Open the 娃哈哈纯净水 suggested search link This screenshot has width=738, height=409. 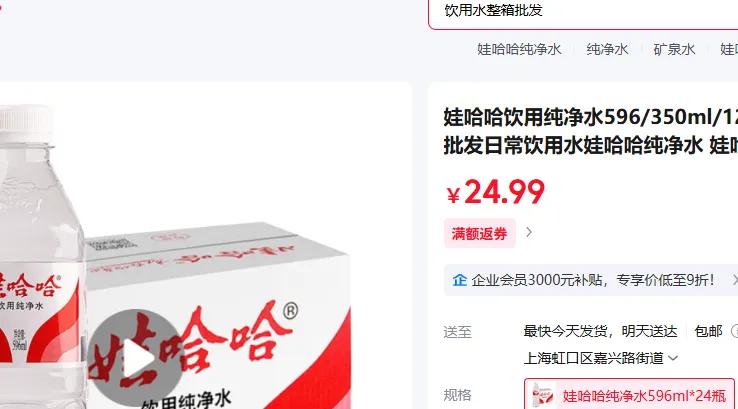[519, 49]
